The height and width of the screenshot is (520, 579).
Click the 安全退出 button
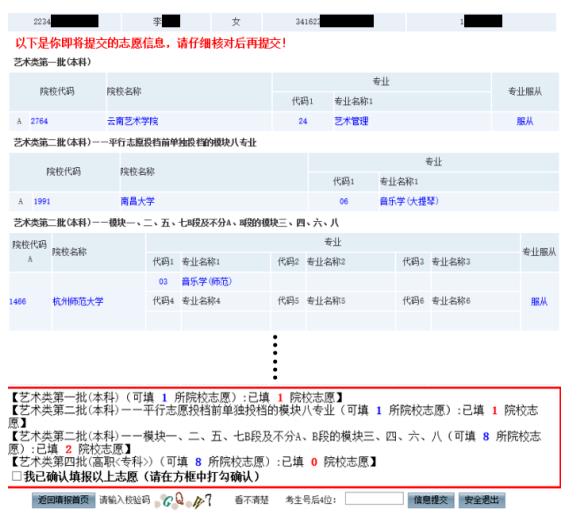482,500
